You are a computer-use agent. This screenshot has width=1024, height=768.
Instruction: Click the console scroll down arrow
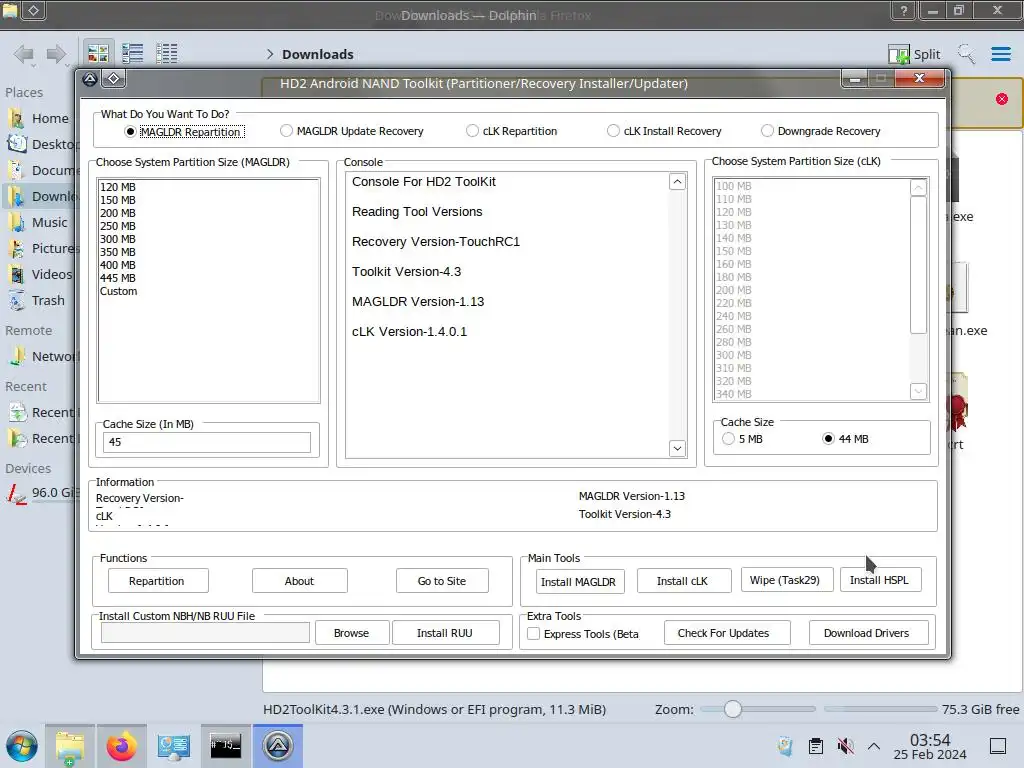pos(678,448)
